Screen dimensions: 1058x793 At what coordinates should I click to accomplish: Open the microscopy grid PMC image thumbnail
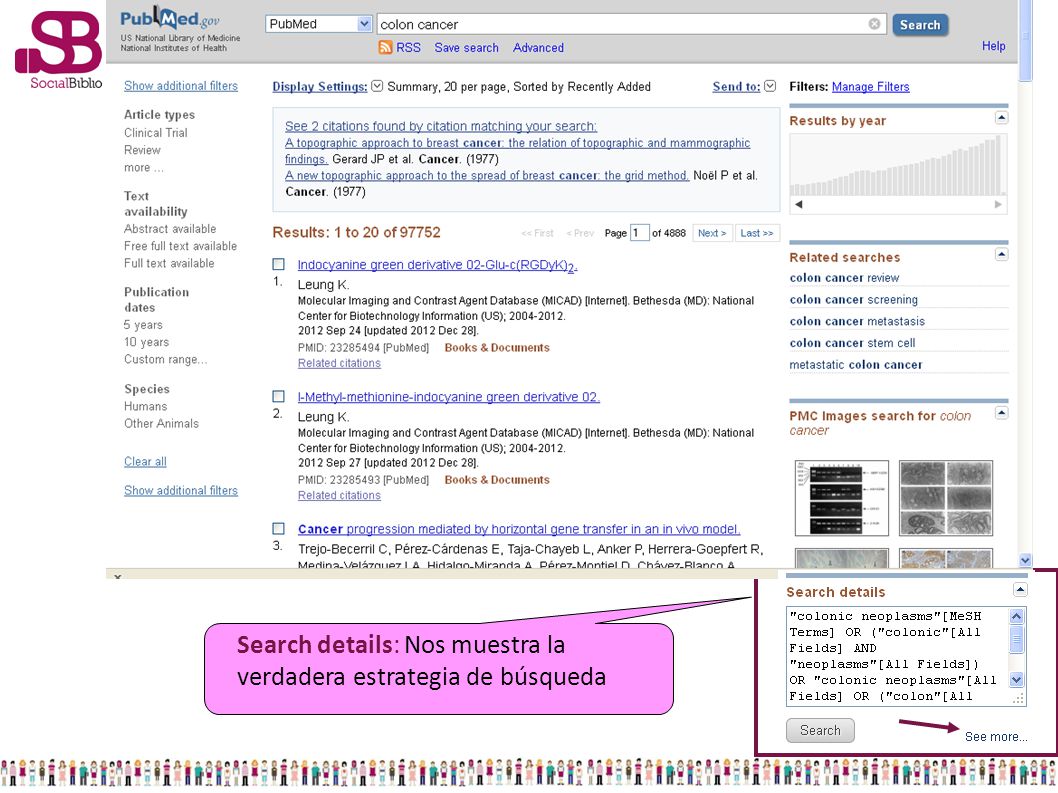(946, 498)
